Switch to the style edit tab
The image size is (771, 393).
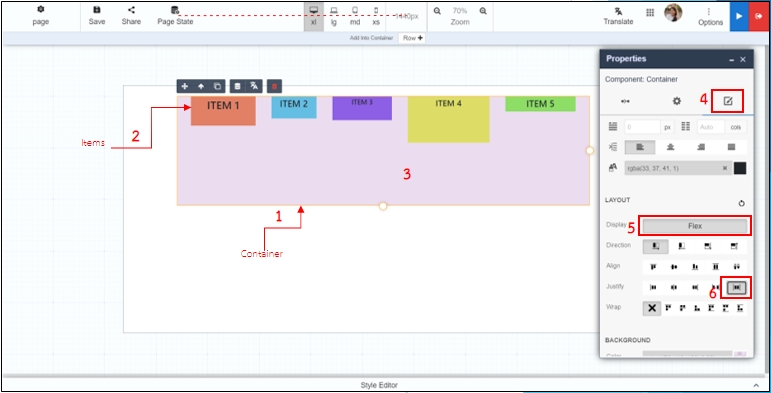coord(728,101)
